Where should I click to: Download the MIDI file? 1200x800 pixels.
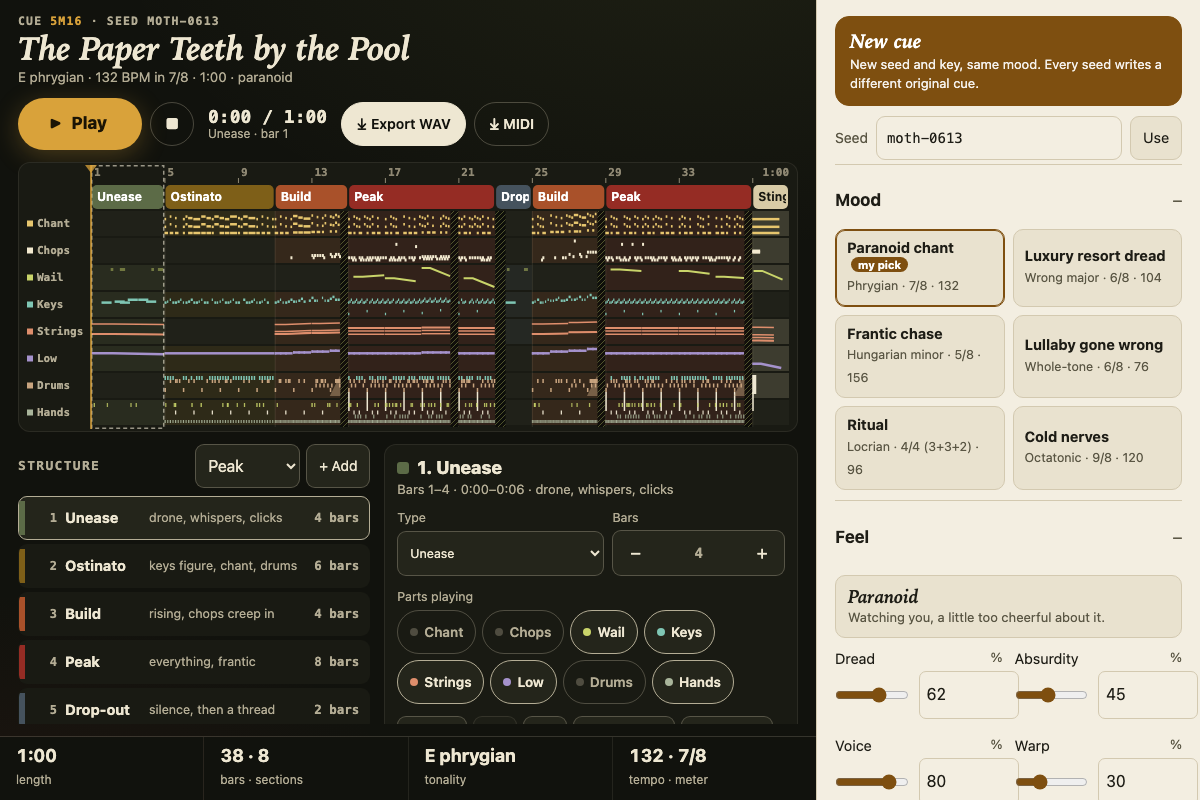[511, 124]
